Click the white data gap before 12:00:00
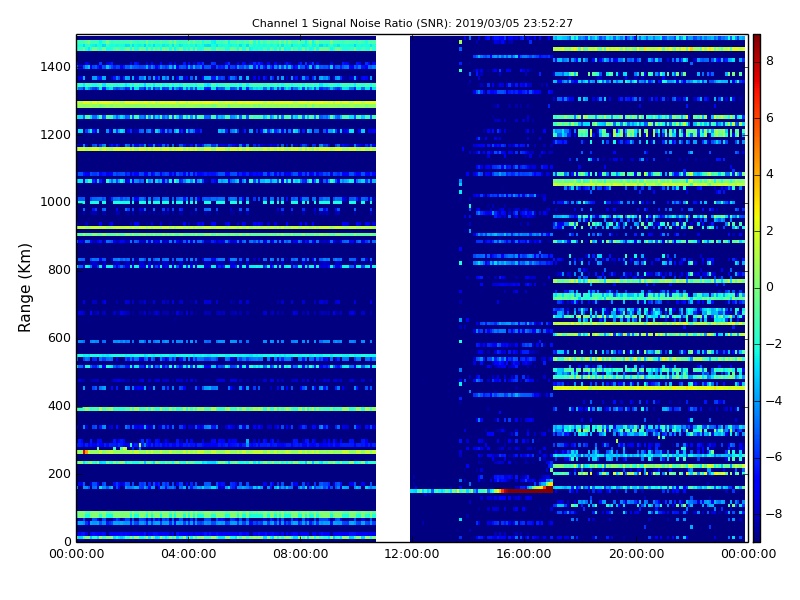The image size is (800, 600). pyautogui.click(x=393, y=288)
